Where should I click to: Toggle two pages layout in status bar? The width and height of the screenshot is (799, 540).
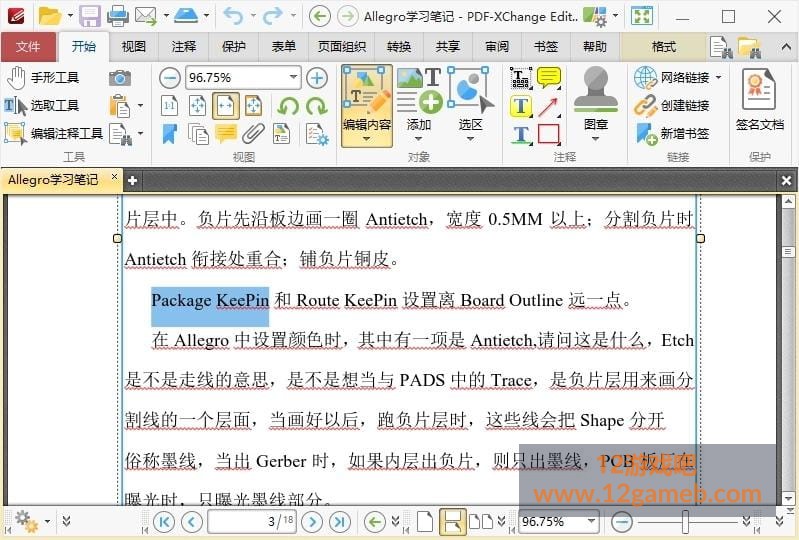click(481, 522)
